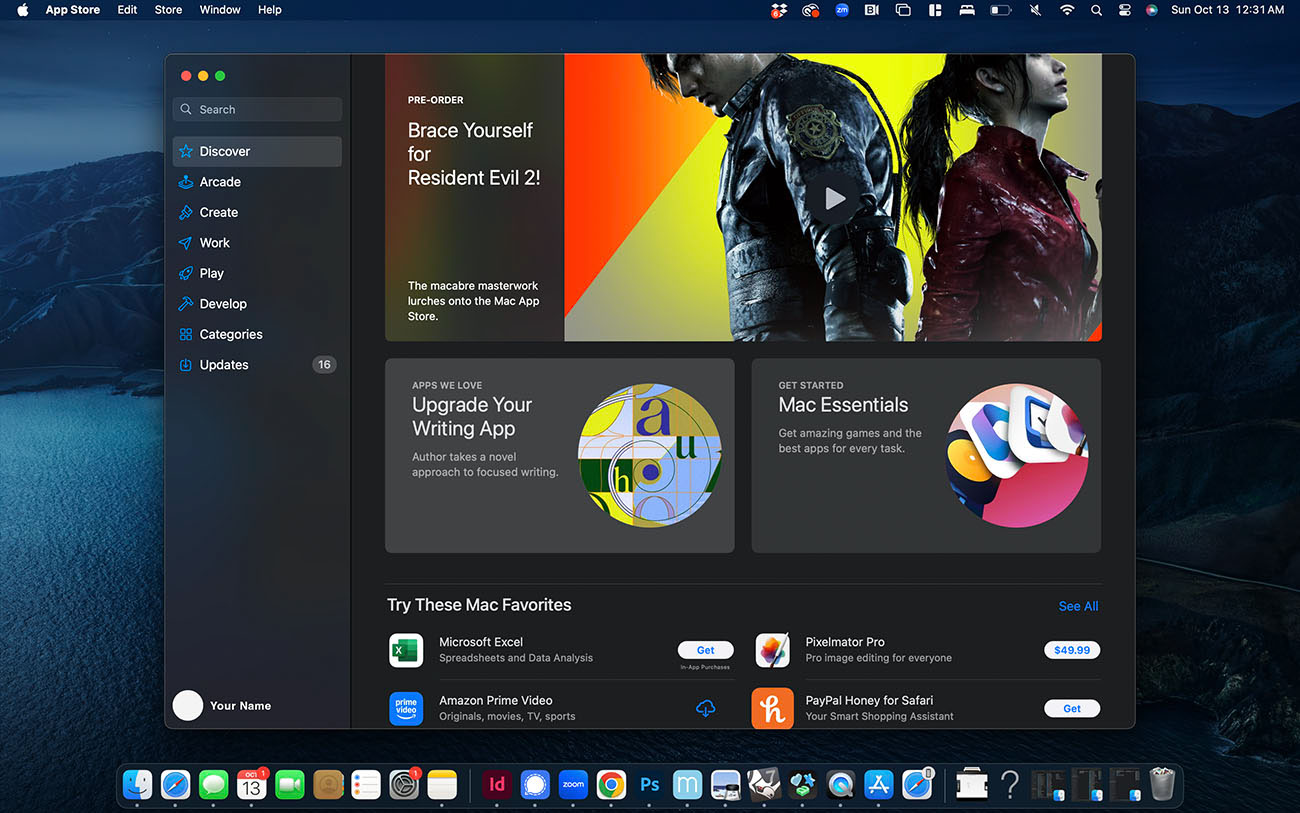Open the Window menu
Image resolution: width=1300 pixels, height=813 pixels.
pyautogui.click(x=220, y=10)
